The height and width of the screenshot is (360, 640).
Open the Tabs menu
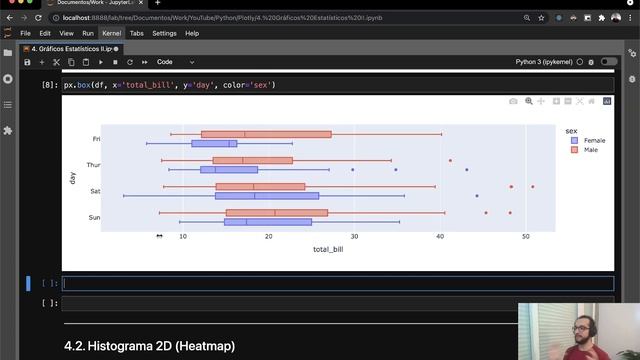(136, 33)
